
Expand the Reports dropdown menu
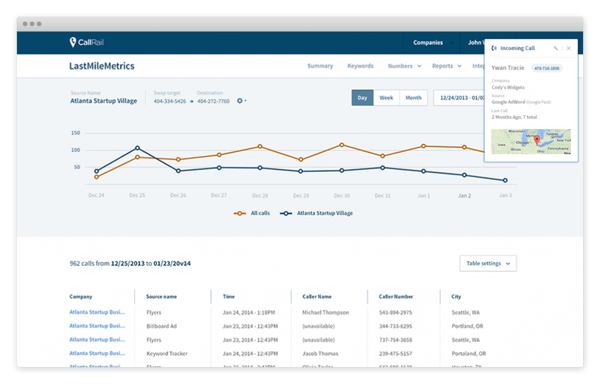click(447, 66)
